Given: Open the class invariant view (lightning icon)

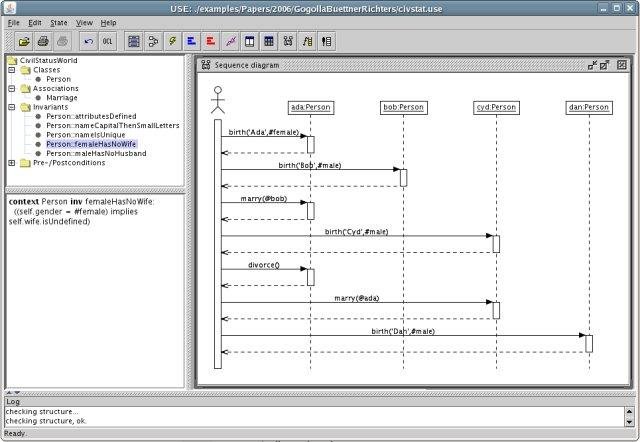Looking at the screenshot, I should (172, 41).
